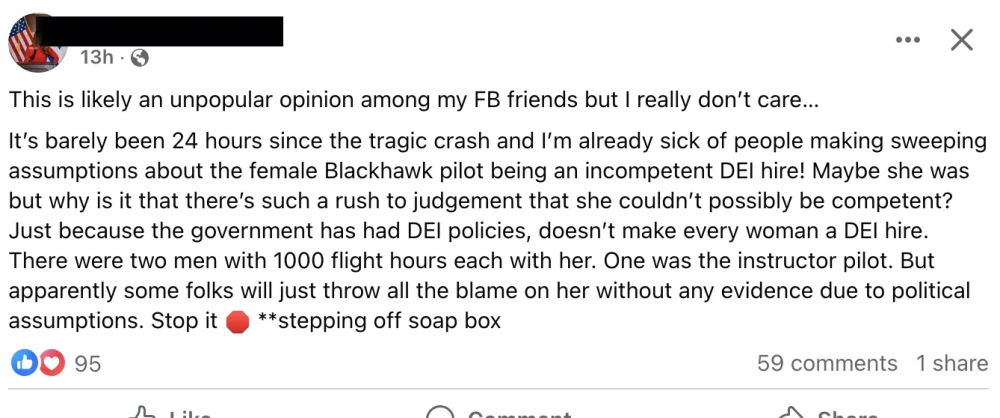The height and width of the screenshot is (418, 1000).
Task: Click the globe public-privacy icon
Action: pos(140,58)
